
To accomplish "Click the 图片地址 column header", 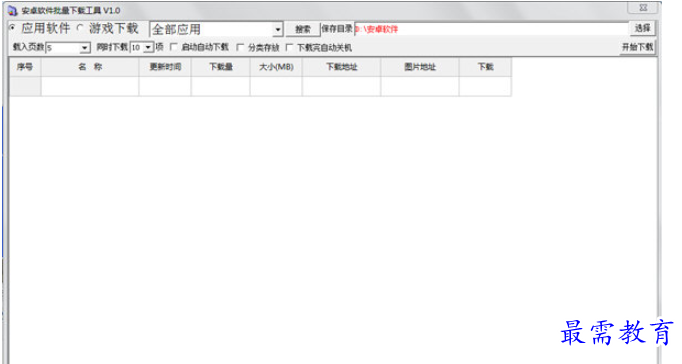I will point(420,67).
